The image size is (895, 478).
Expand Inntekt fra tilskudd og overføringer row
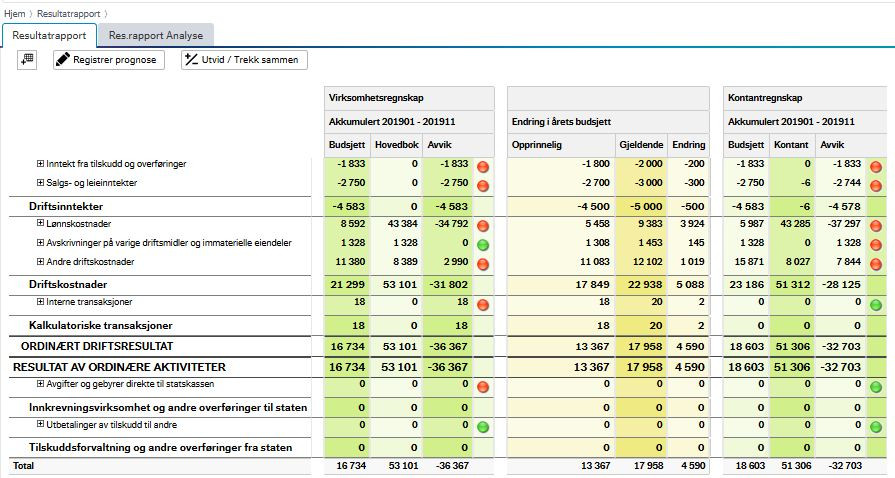[x=40, y=164]
